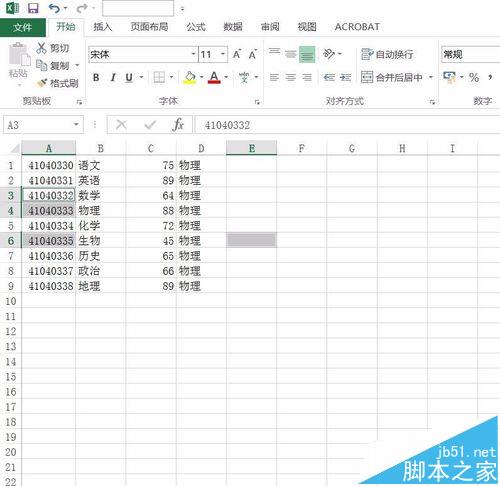Click the yellow Fill Color bucket
The image size is (500, 486).
[190, 77]
